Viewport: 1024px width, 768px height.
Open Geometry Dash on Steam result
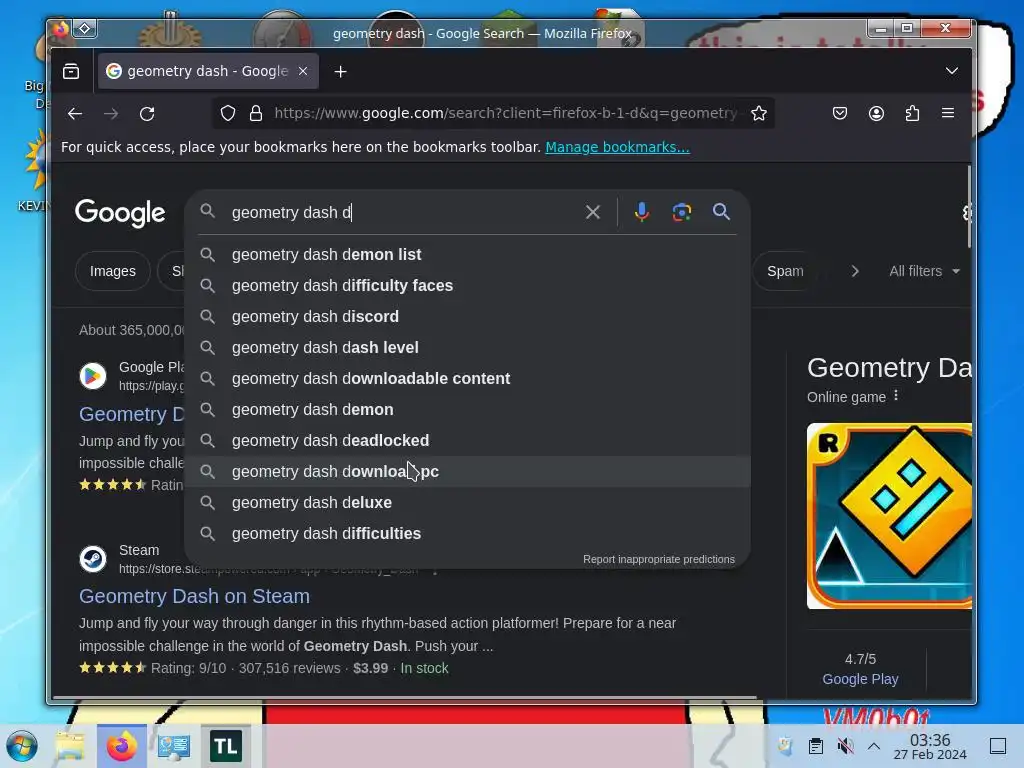click(x=195, y=596)
